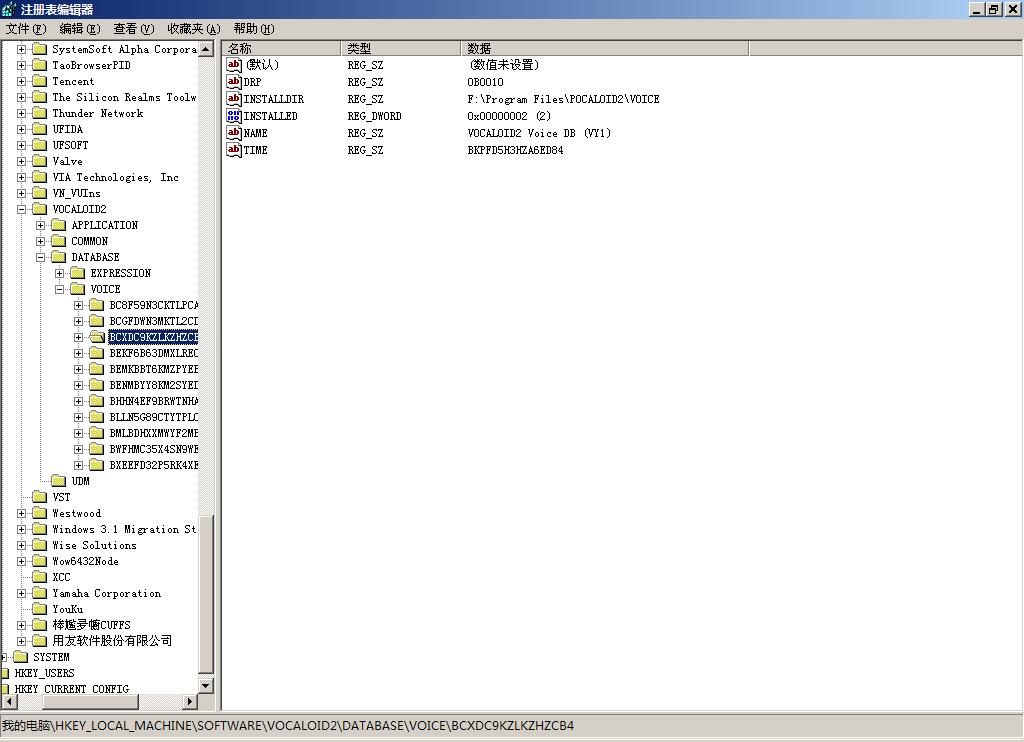Click the Tencent folder icon
Viewport: 1024px width, 742px height.
40,81
